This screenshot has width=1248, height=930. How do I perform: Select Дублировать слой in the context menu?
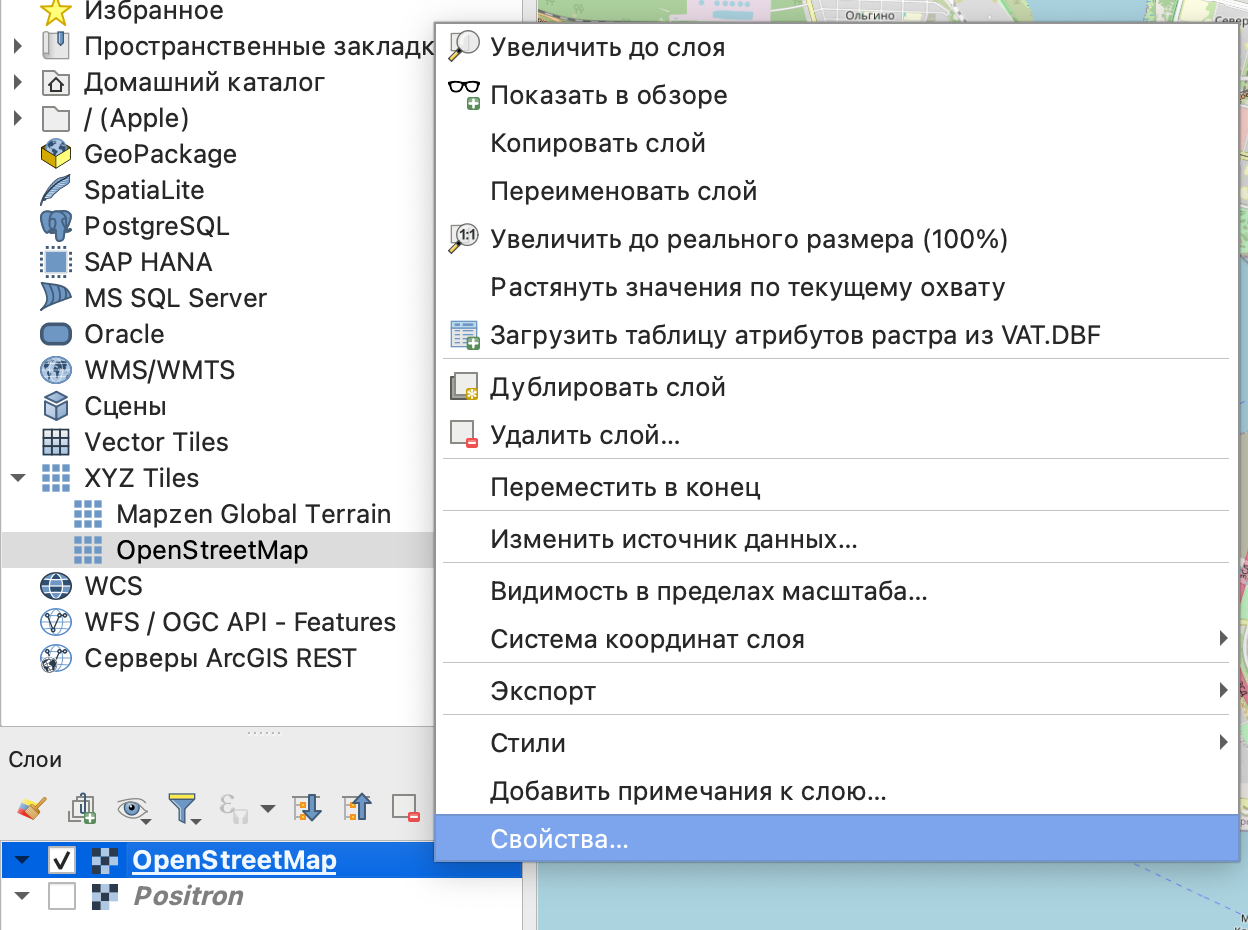(x=607, y=387)
